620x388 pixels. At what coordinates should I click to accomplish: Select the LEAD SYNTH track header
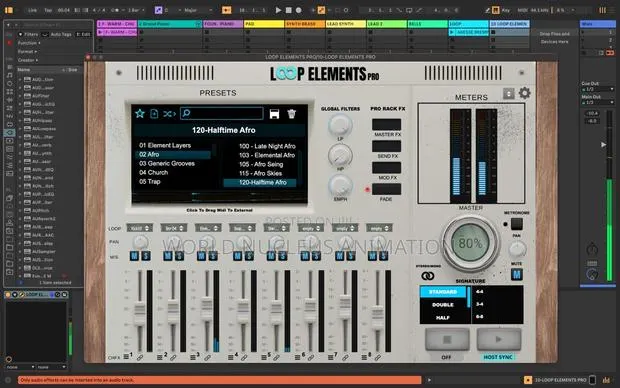[345, 24]
